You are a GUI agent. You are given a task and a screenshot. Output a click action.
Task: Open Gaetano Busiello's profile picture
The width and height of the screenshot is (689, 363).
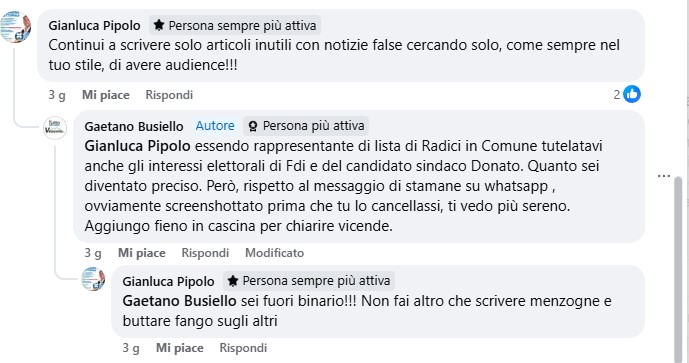(55, 128)
